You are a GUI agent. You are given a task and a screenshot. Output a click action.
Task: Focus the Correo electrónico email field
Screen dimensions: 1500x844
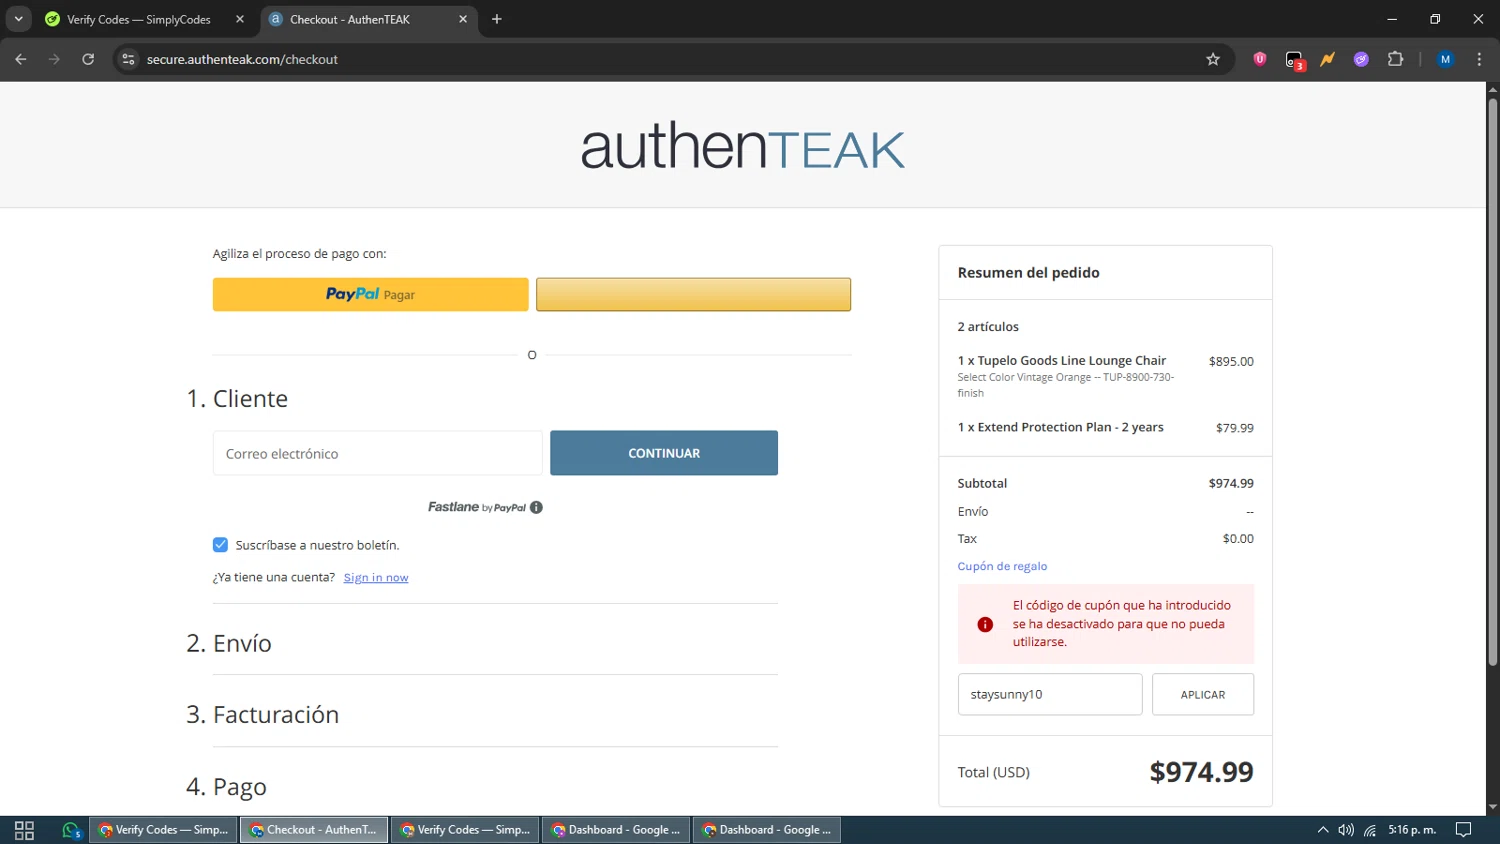[377, 453]
